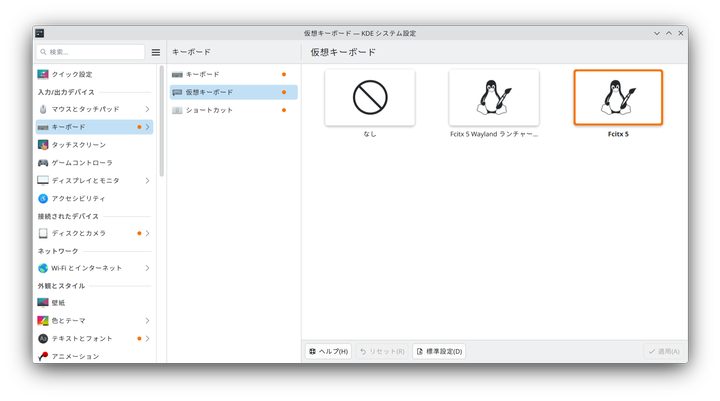
Task: Expand the ディスプレイとモニタ chevron
Action: pyautogui.click(x=147, y=181)
